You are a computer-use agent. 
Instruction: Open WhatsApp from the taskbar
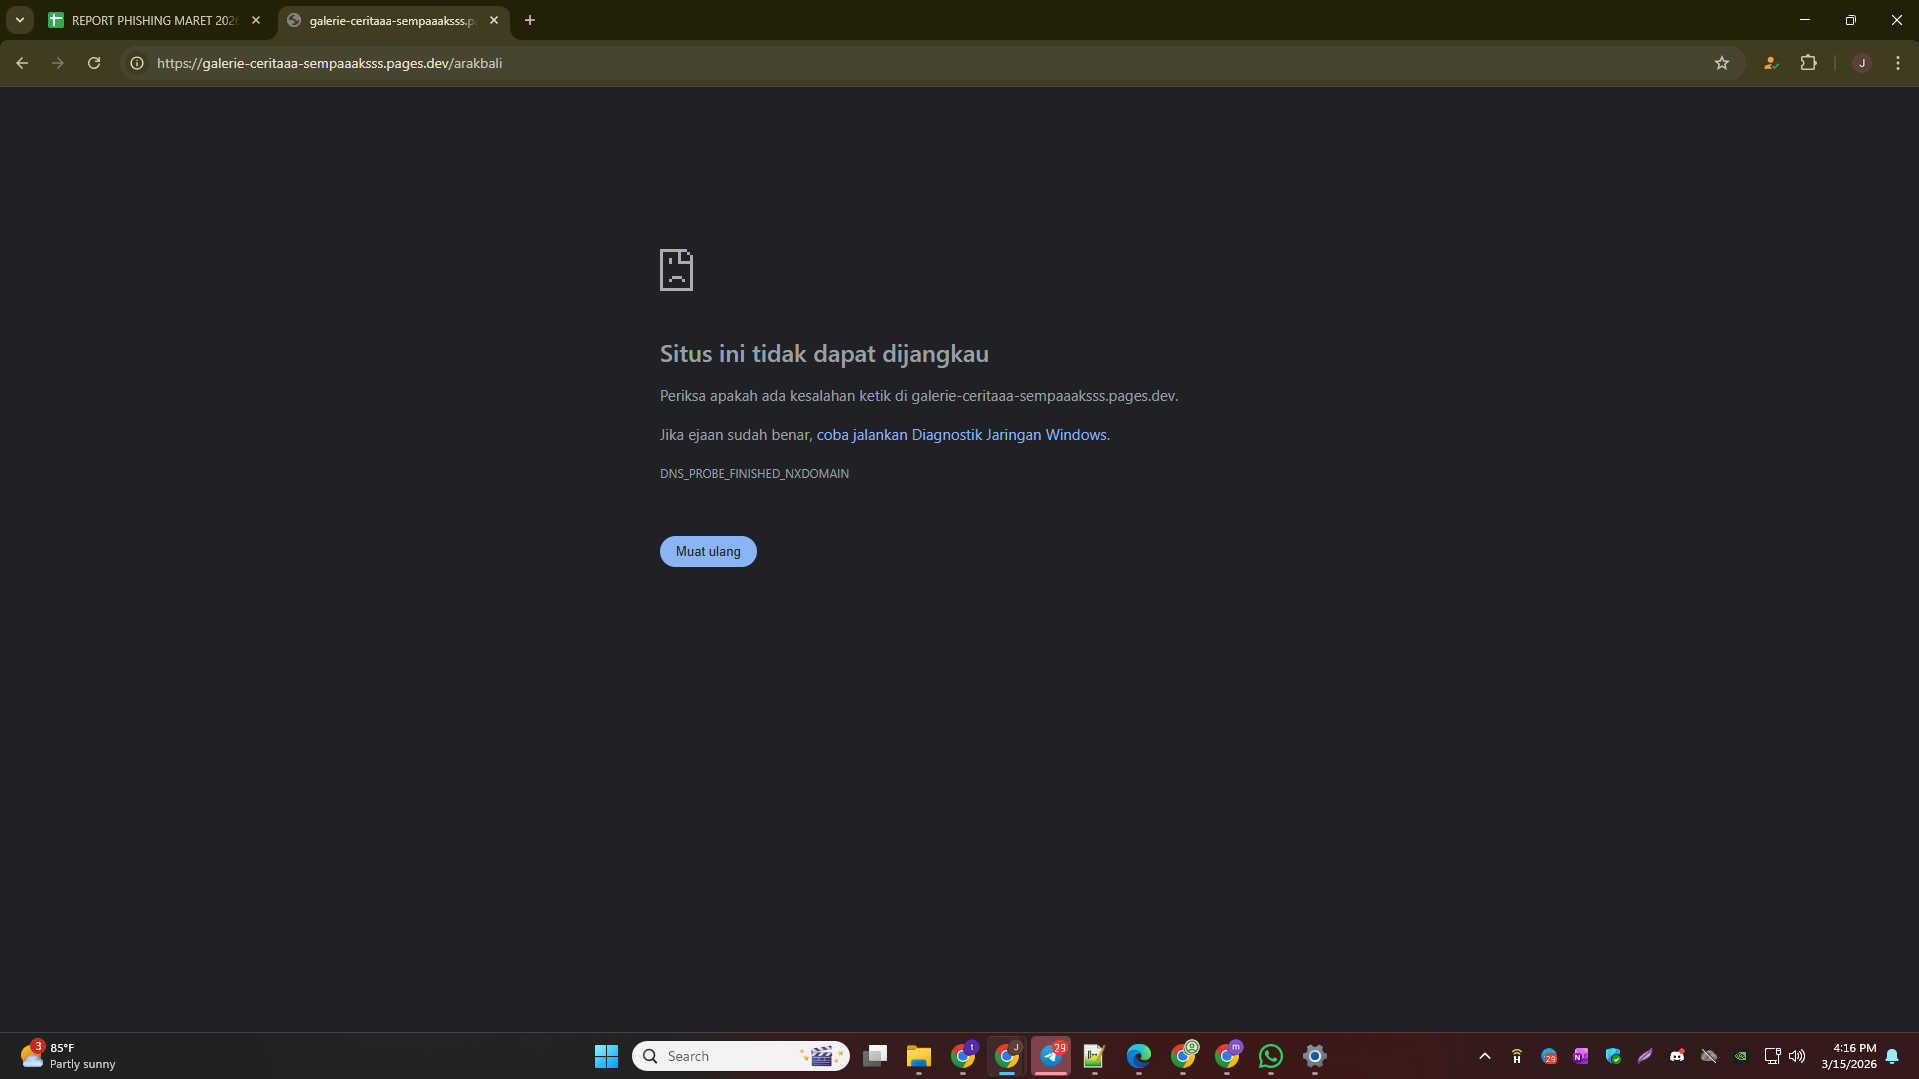click(x=1271, y=1056)
